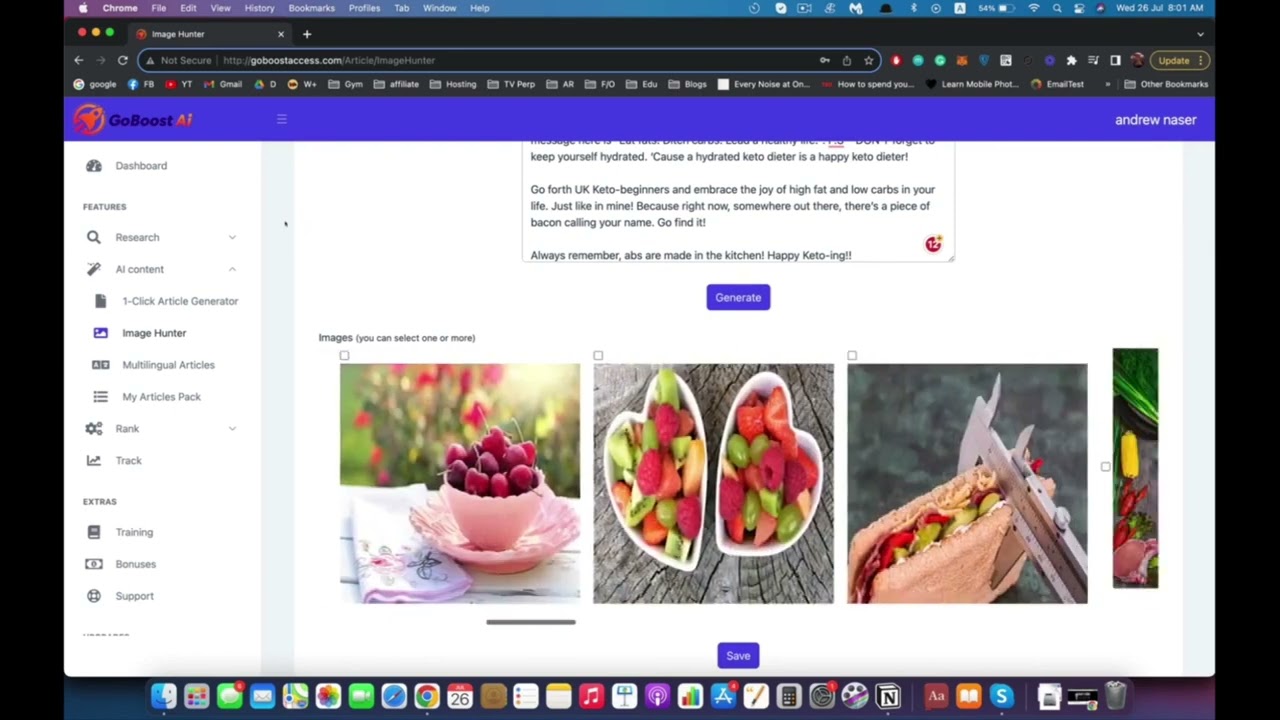Click the Chrome Update button
1280x720 pixels.
pyautogui.click(x=1179, y=60)
